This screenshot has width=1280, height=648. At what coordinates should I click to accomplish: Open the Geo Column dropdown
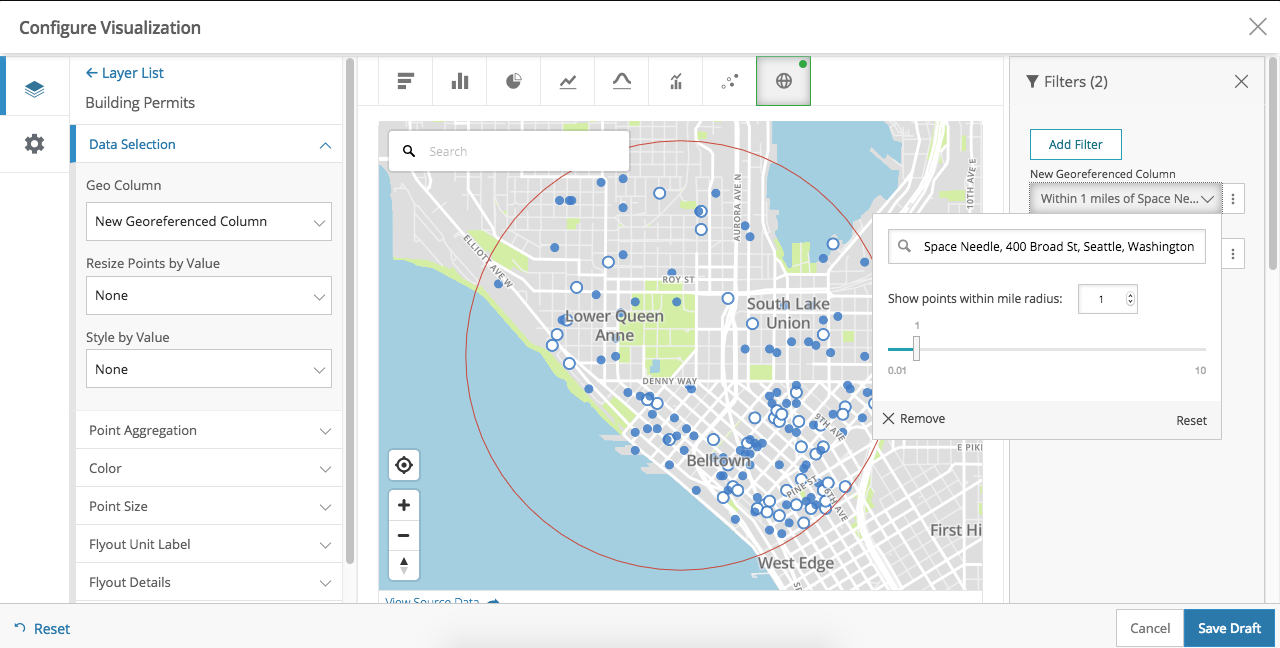[208, 221]
